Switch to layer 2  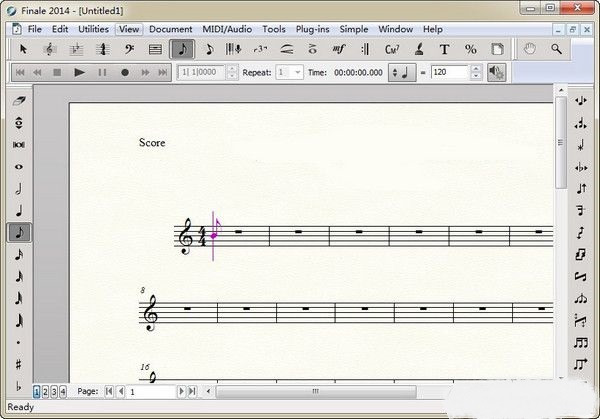46,392
